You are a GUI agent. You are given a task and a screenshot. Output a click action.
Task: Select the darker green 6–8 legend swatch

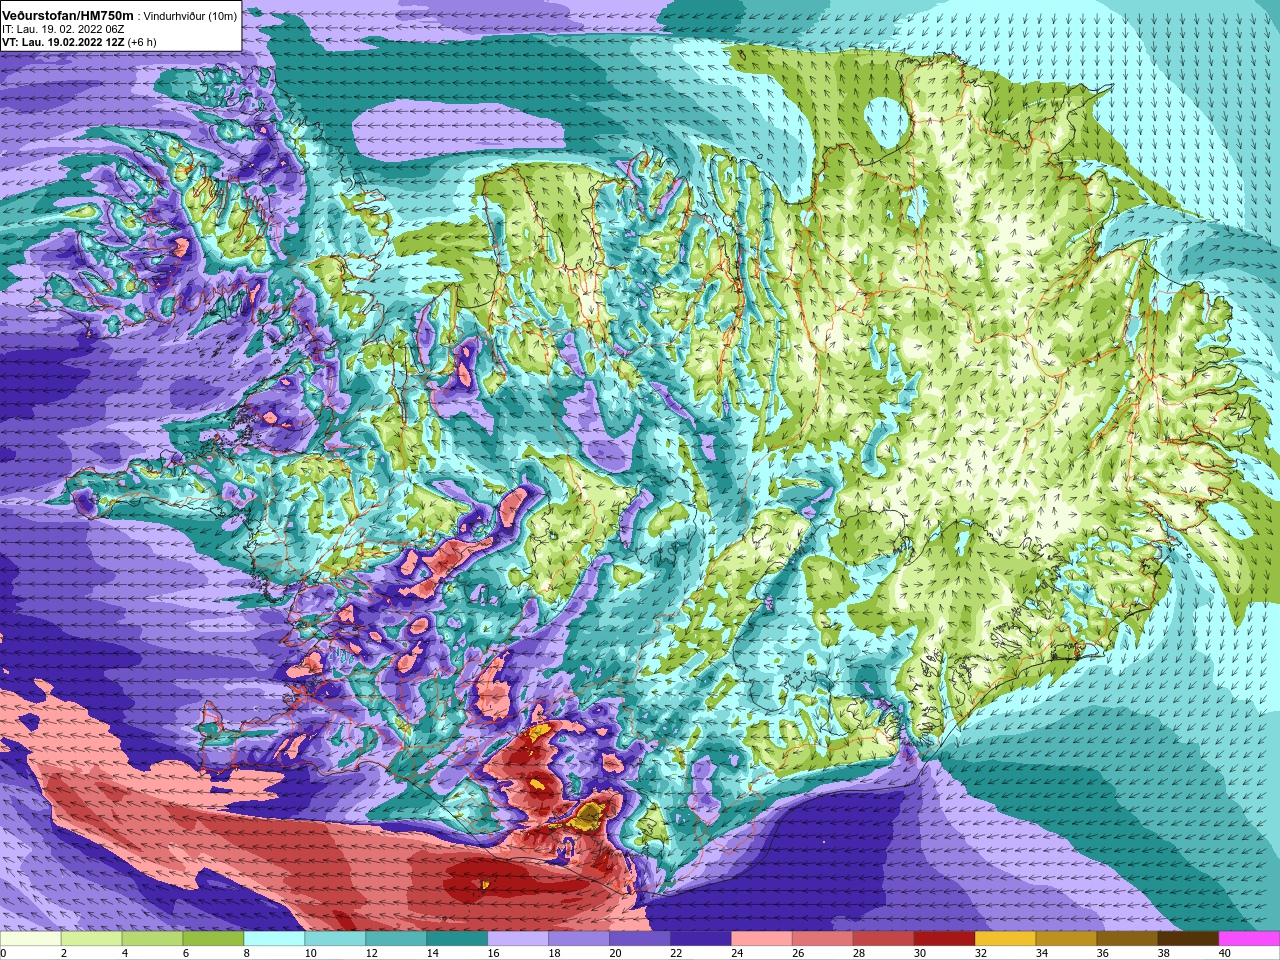click(x=214, y=939)
